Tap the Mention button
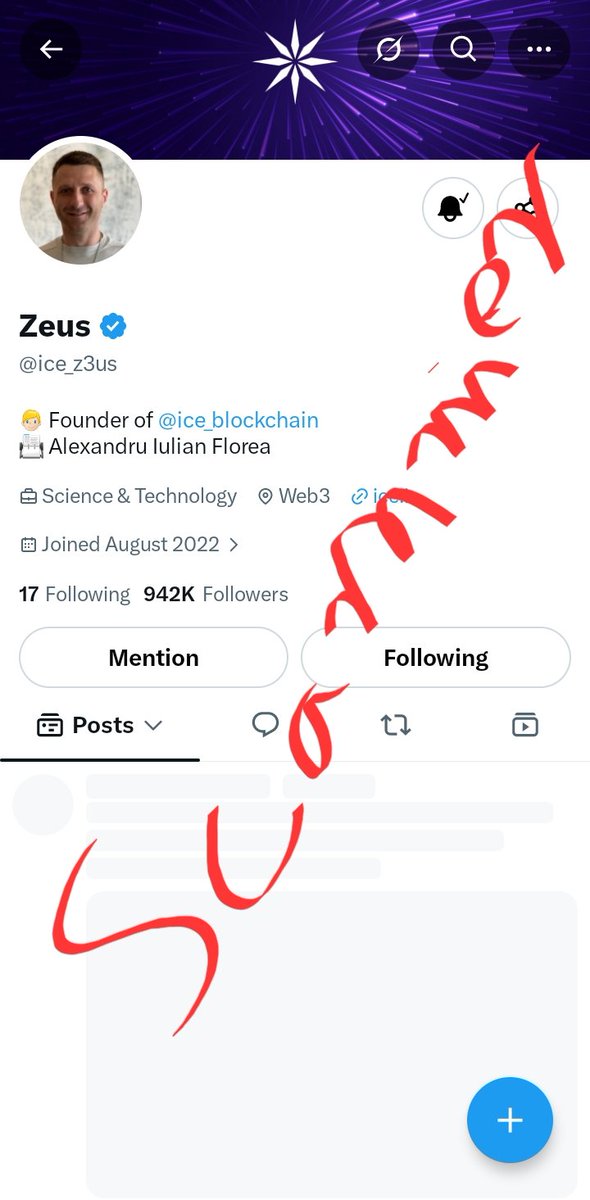Viewport: 590px width, 1200px height. [154, 657]
